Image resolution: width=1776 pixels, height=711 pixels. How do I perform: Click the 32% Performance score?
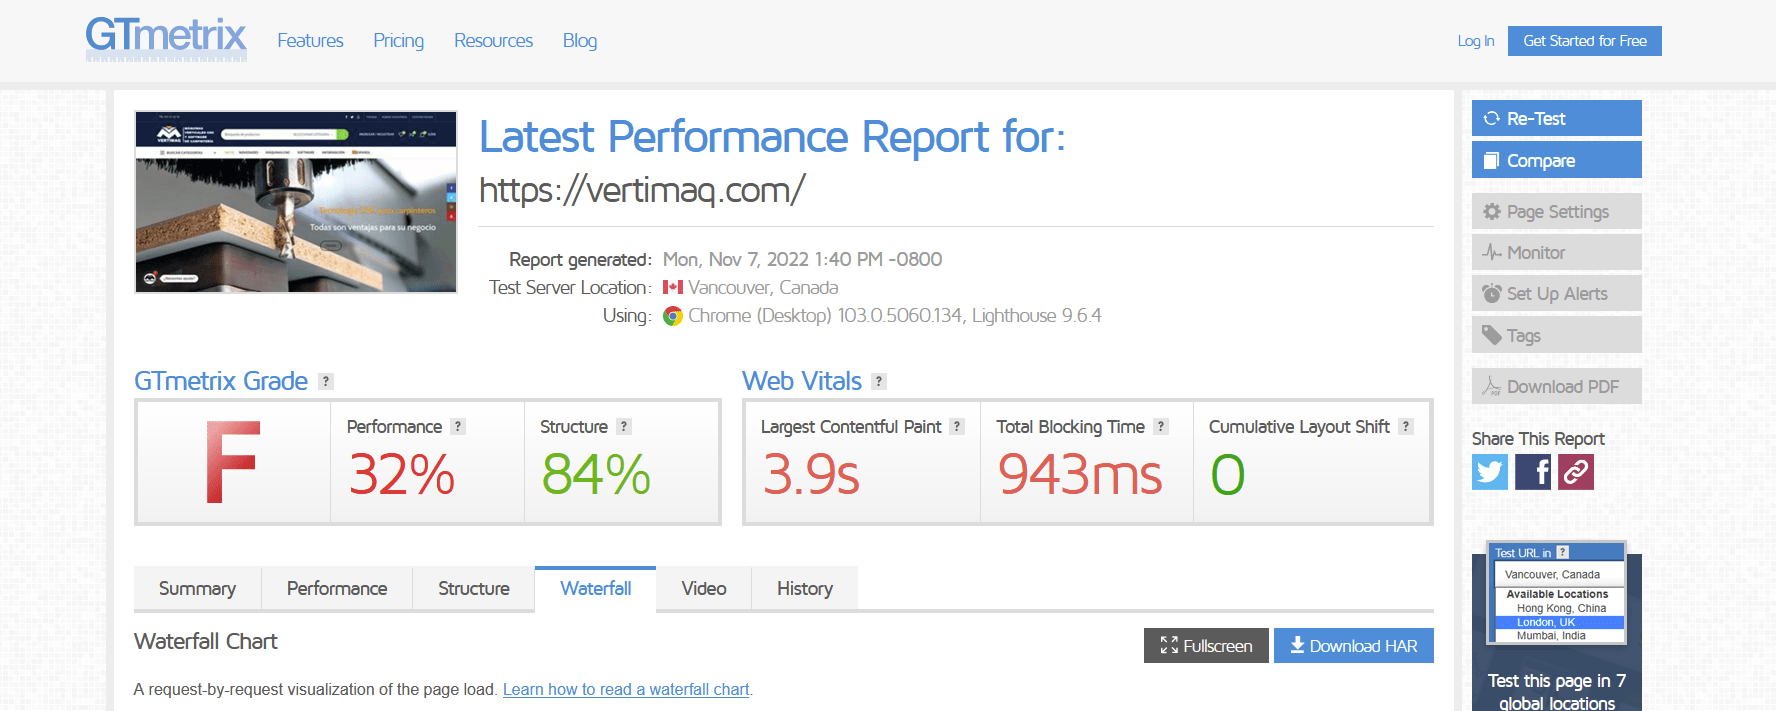pyautogui.click(x=401, y=474)
